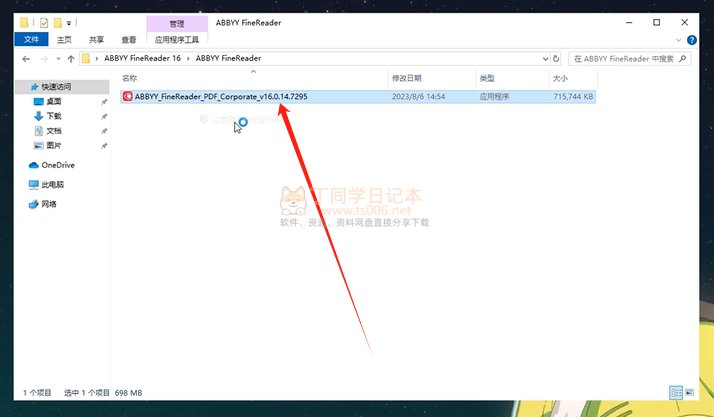Click the pin icon next to 下载
714x417 pixels.
104,117
